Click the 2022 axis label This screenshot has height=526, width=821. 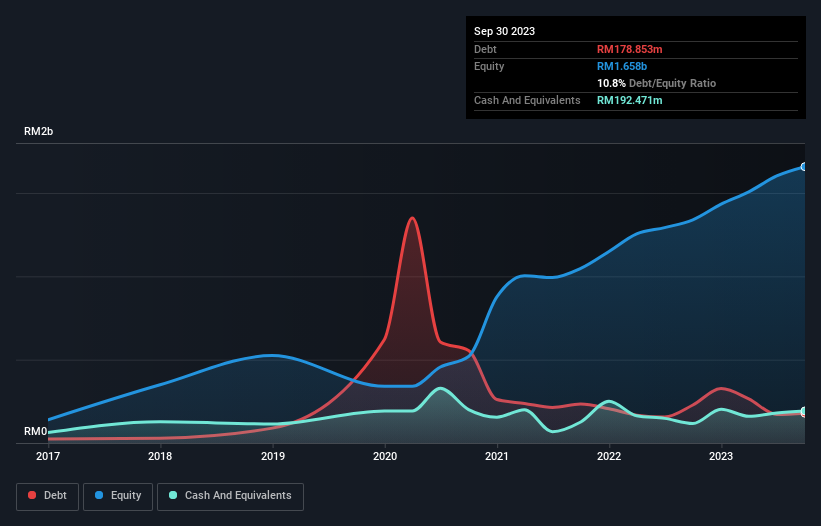pyautogui.click(x=609, y=456)
